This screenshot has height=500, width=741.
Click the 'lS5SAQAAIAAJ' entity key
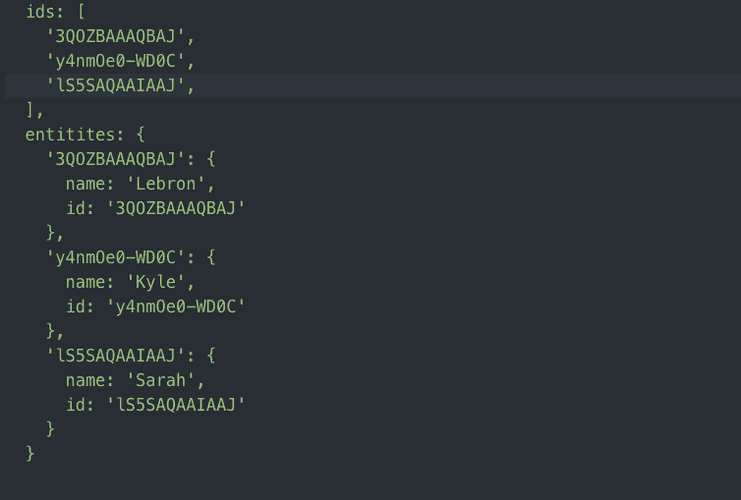115,356
